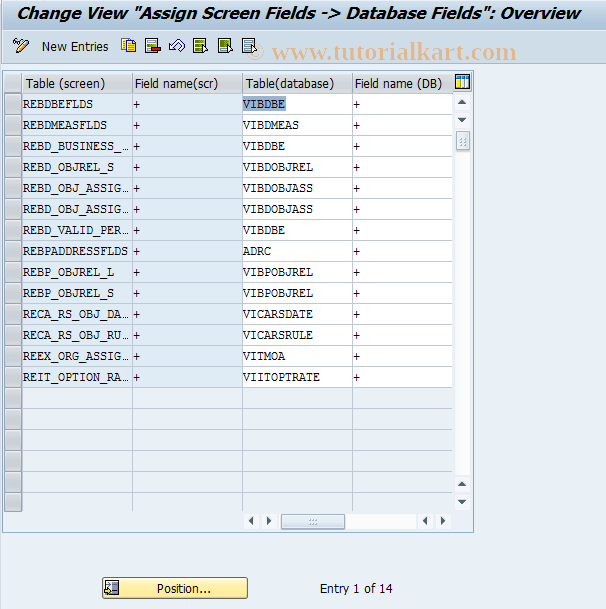Screen dimensions: 606x609
Task: Select row marker for REEX_ORG_ASSIG row
Action: (13, 356)
